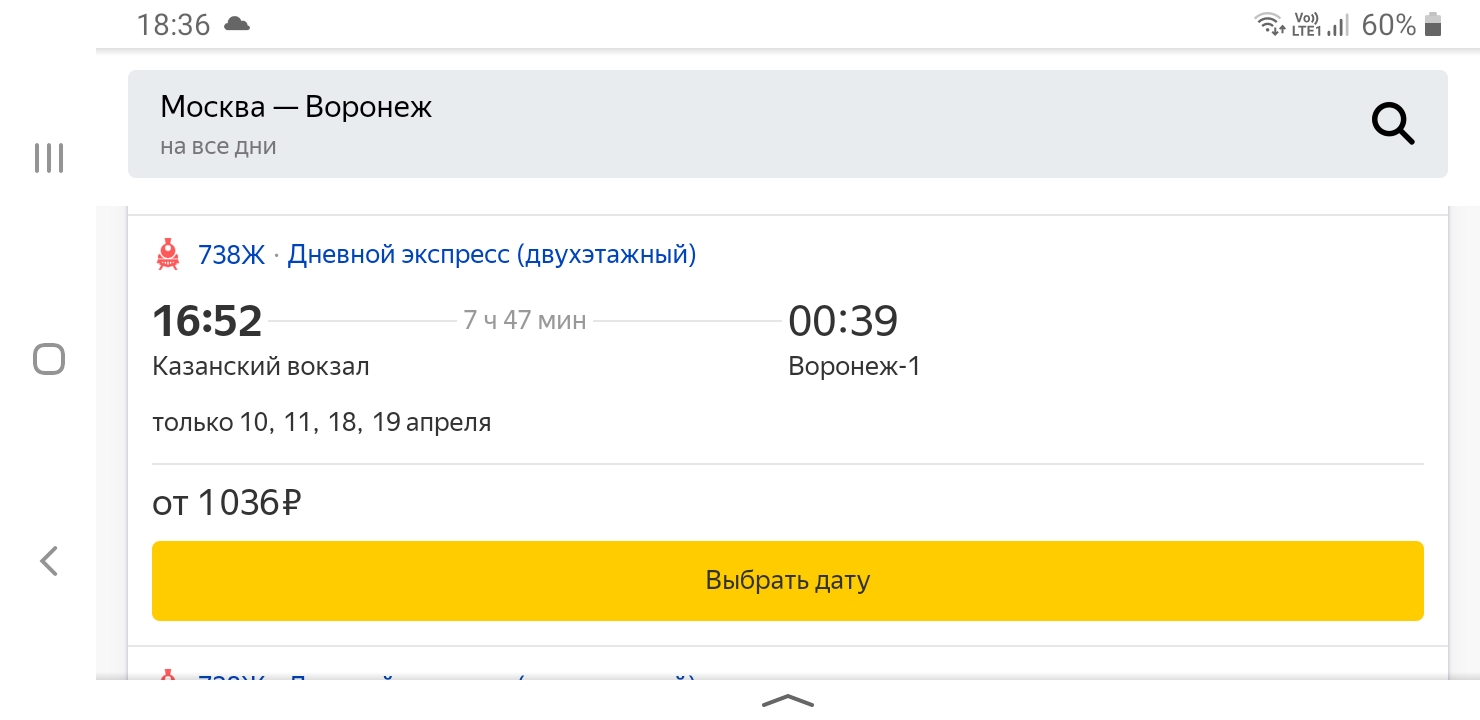
Task: Tap the Казанский вокзал departure station
Action: (261, 367)
